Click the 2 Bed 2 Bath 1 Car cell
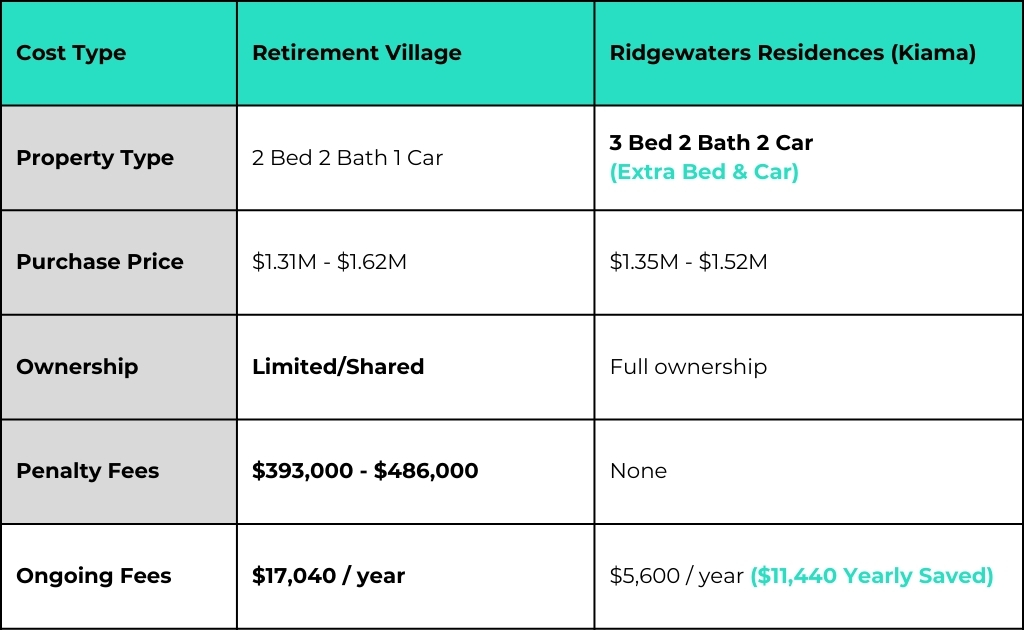Screen dimensions: 1024x630 coord(415,158)
